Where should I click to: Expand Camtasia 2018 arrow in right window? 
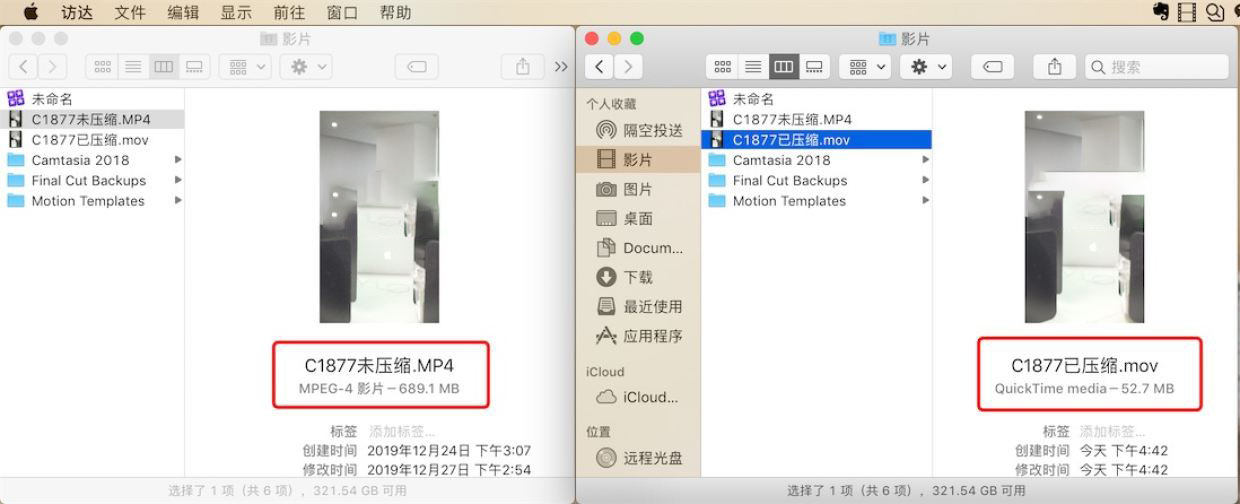pyautogui.click(x=926, y=160)
